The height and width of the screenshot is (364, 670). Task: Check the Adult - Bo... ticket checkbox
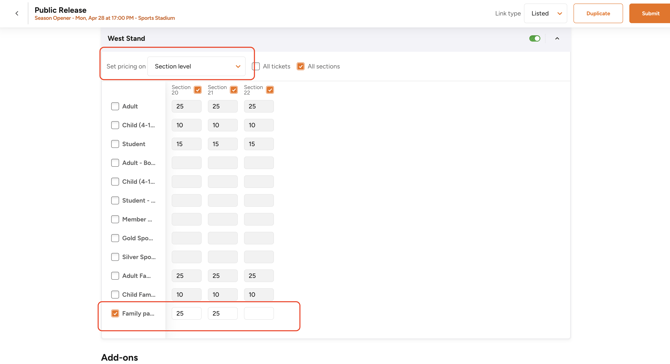tap(115, 163)
